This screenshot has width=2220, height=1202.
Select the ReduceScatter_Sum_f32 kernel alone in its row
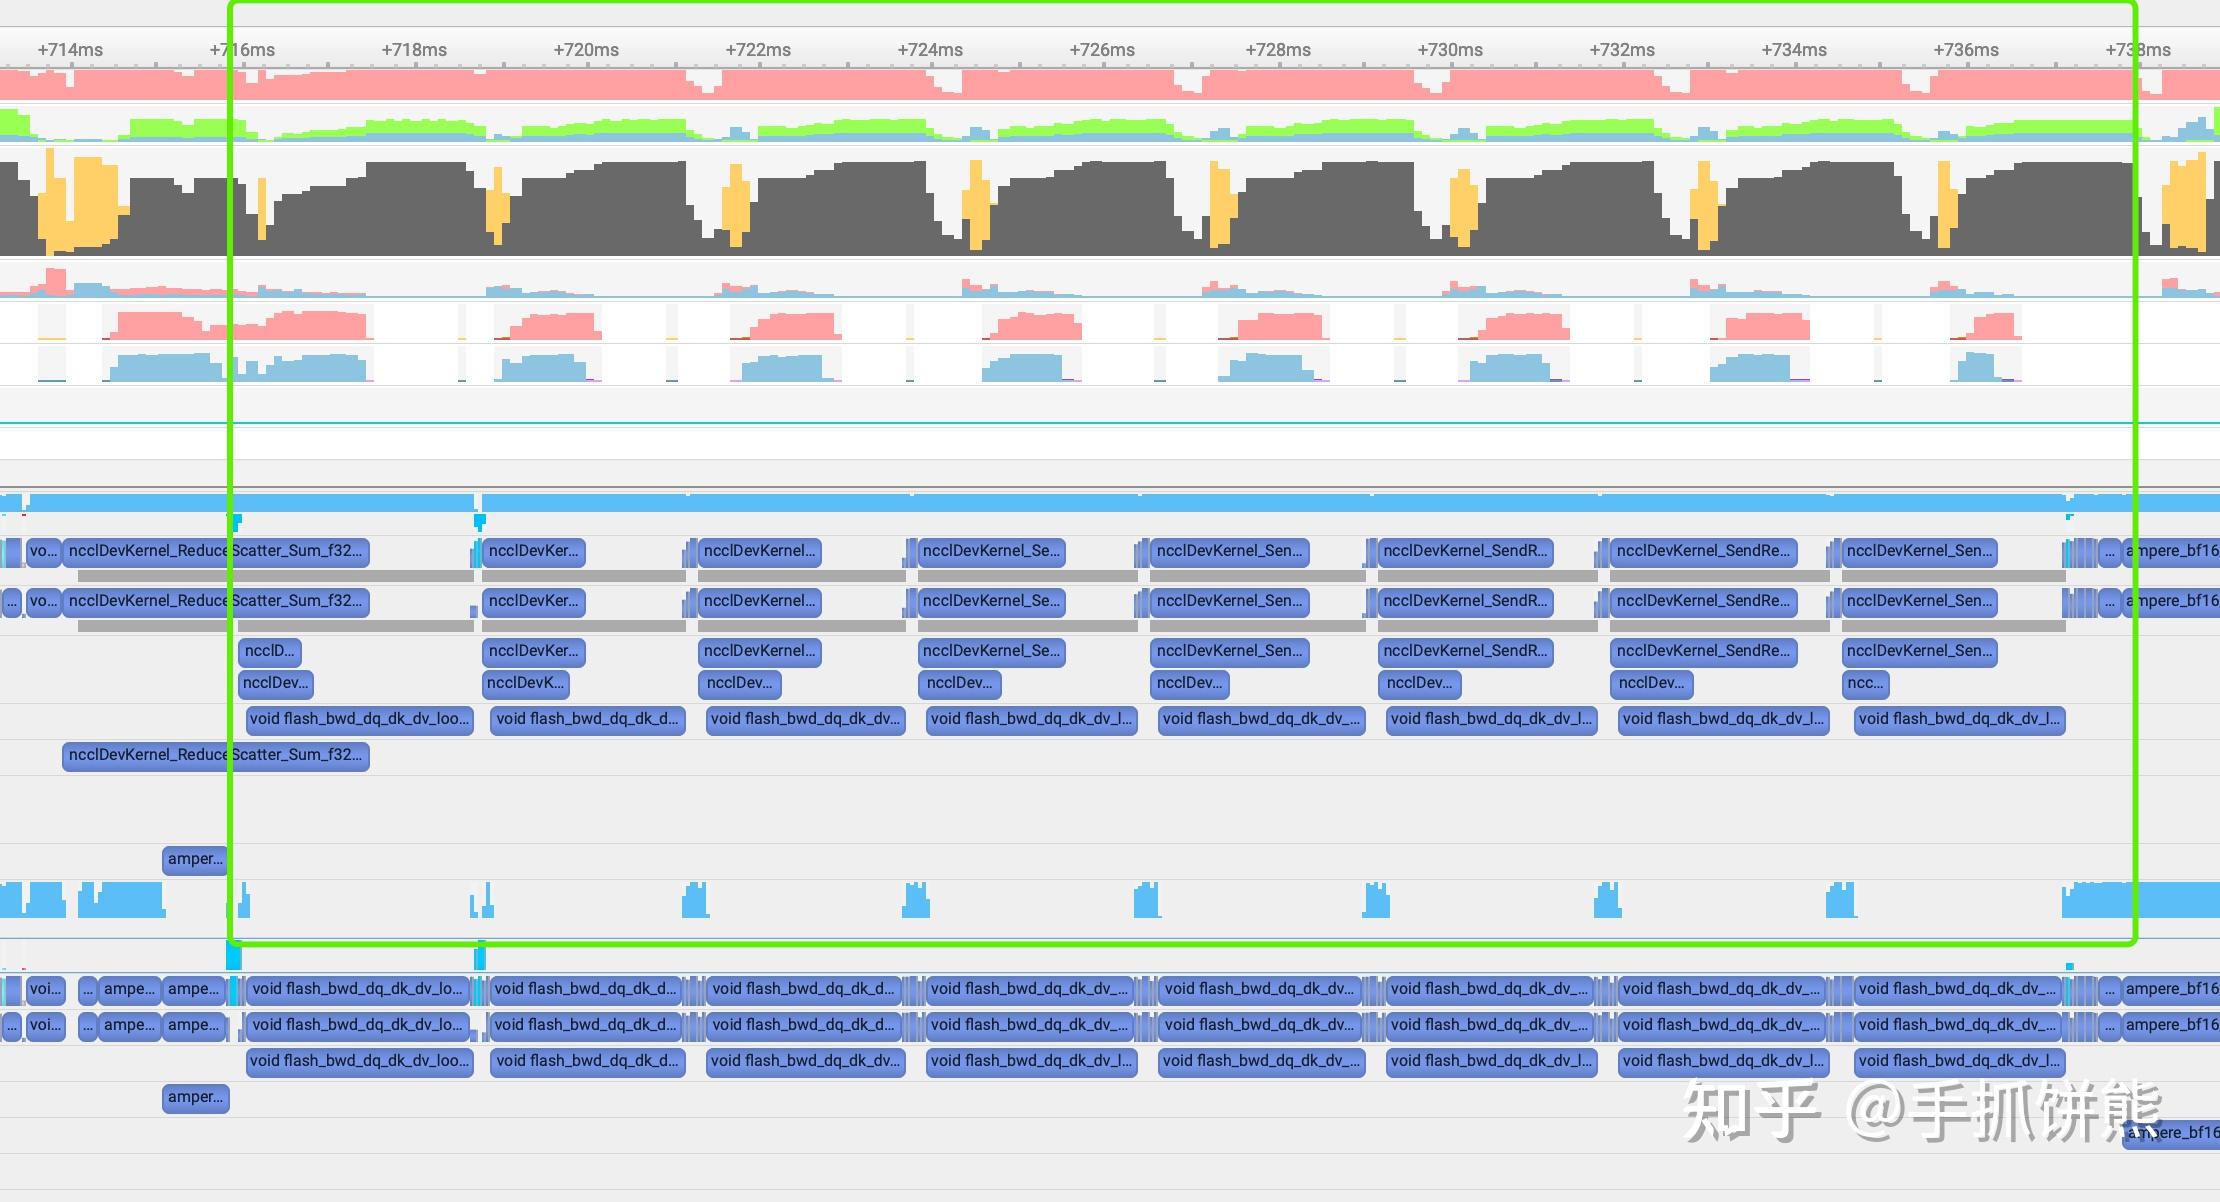(216, 756)
